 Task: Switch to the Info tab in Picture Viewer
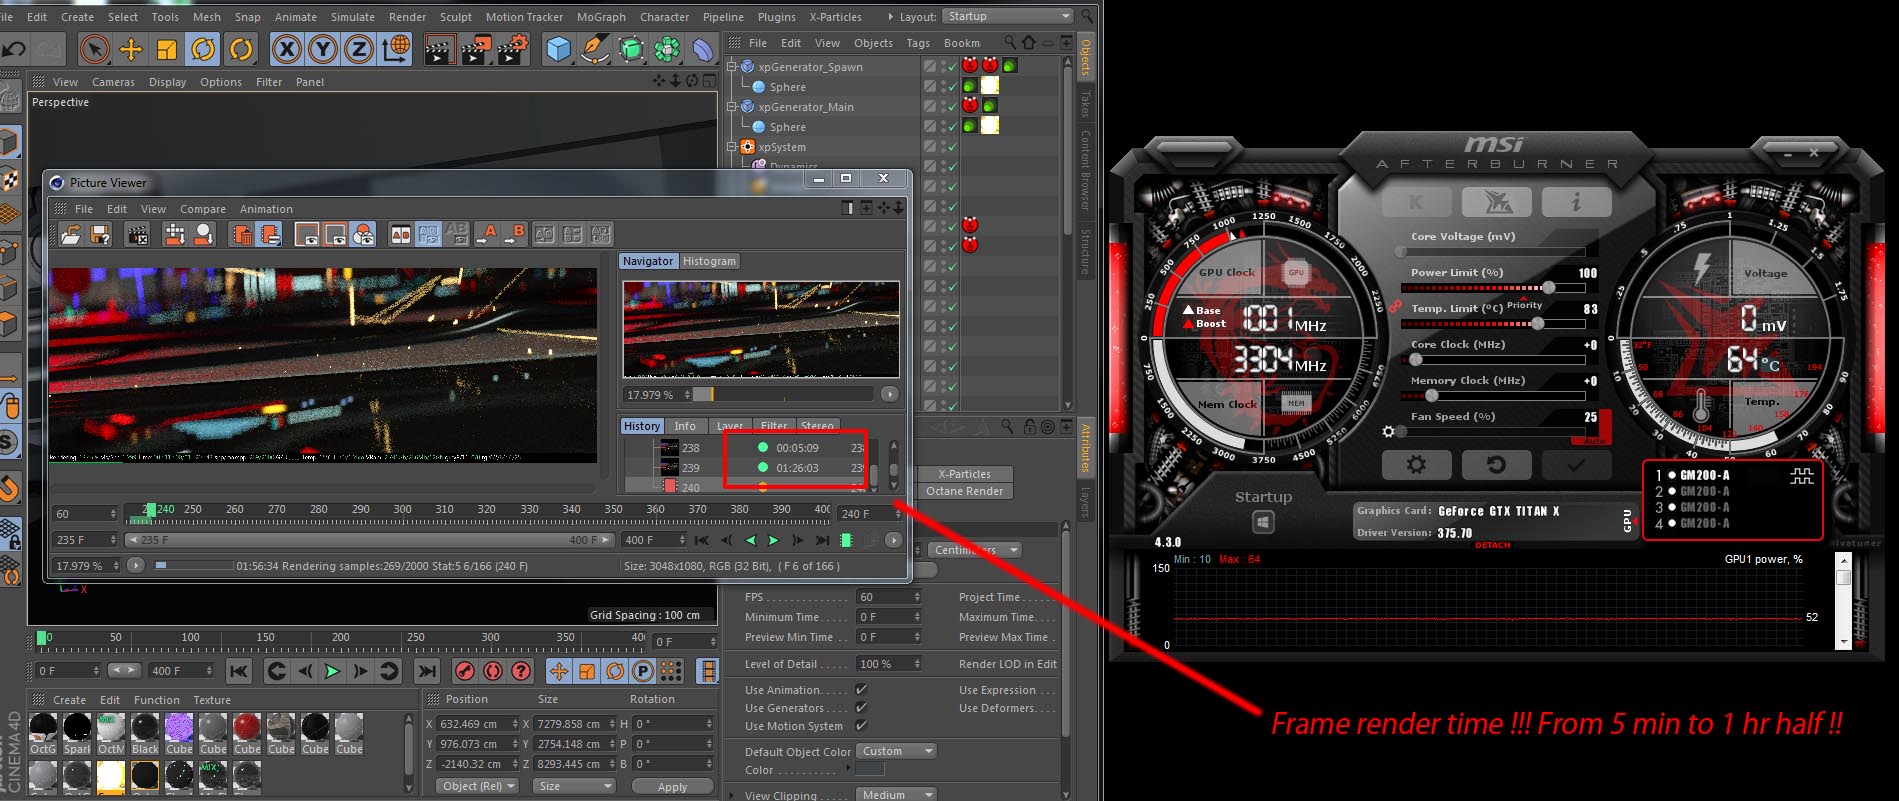pyautogui.click(x=685, y=426)
